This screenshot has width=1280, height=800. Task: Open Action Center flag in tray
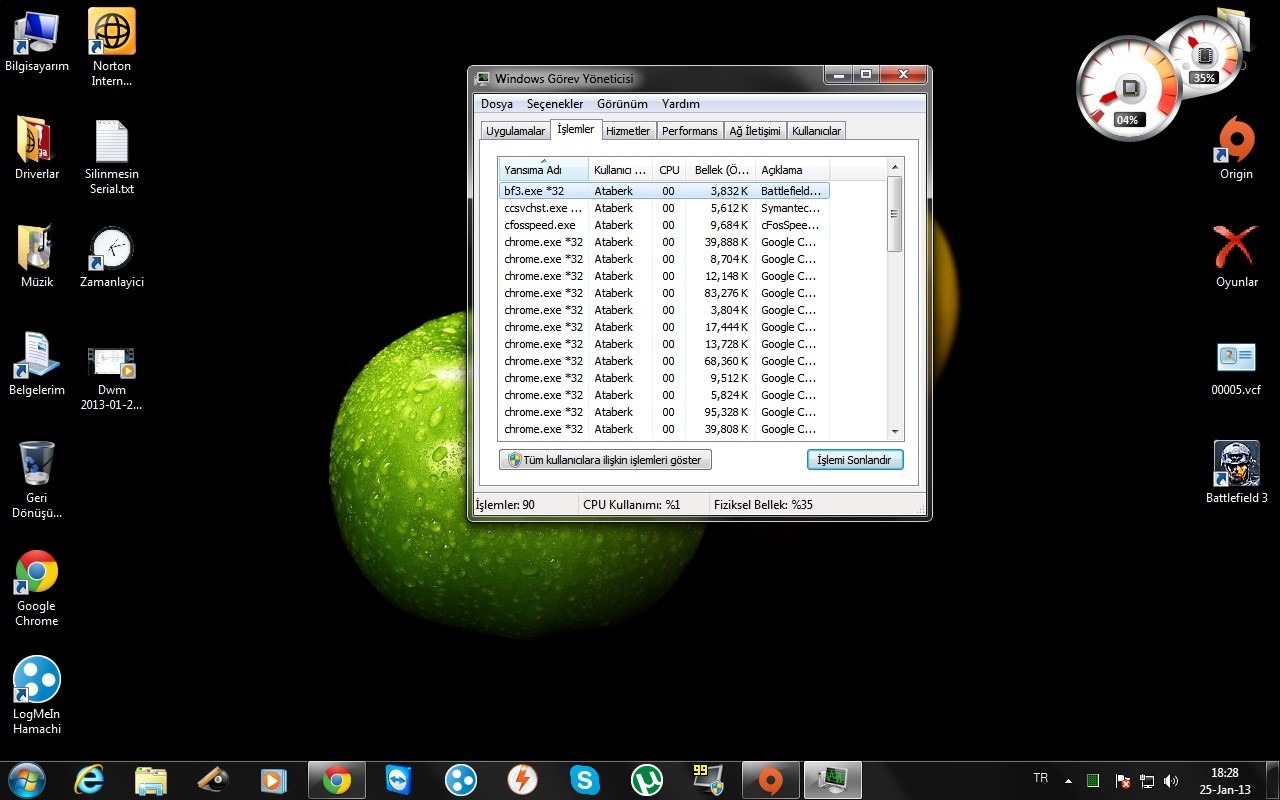[1123, 781]
